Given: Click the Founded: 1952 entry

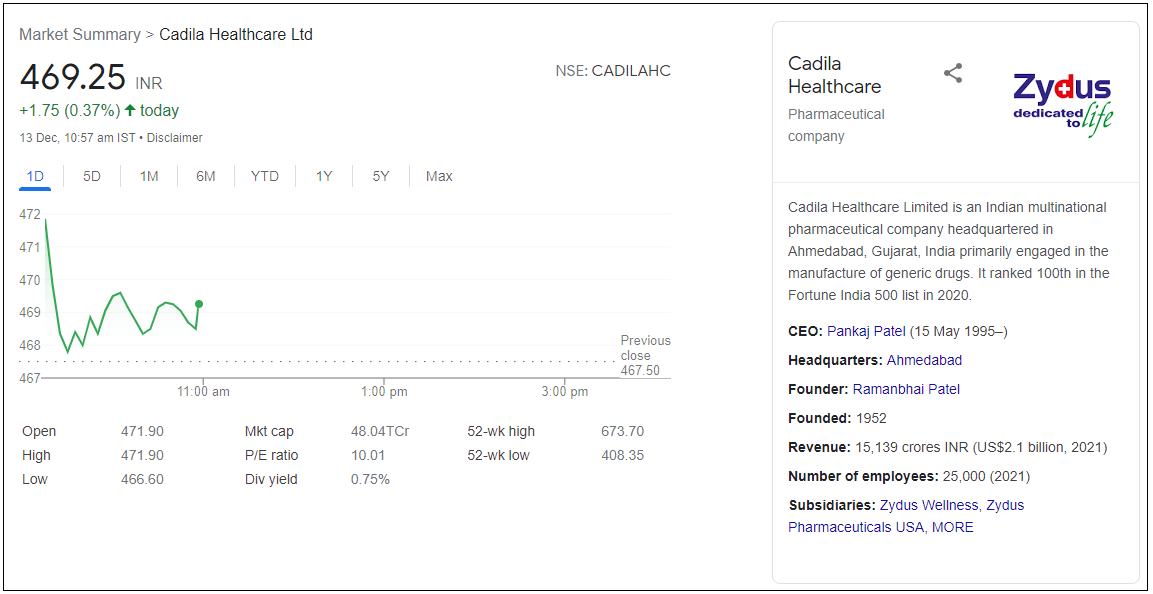Looking at the screenshot, I should (x=838, y=418).
